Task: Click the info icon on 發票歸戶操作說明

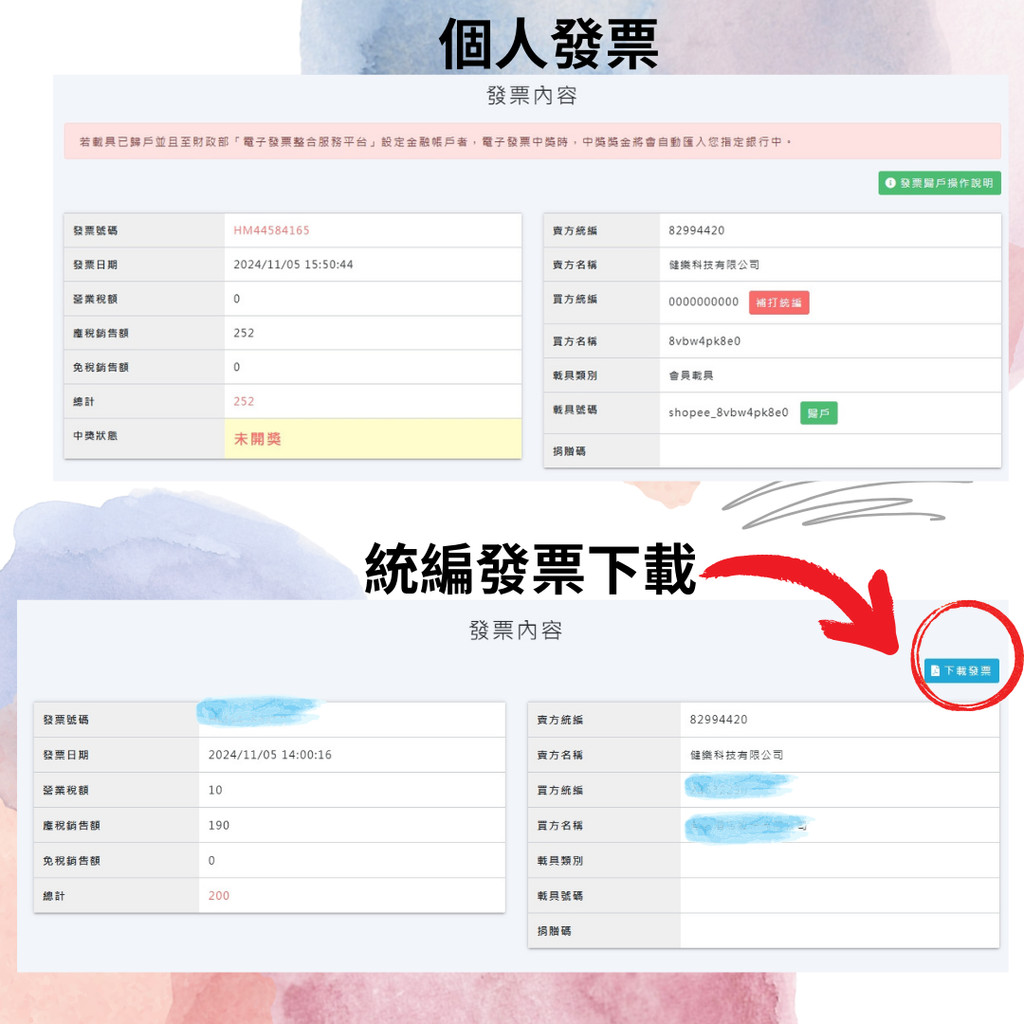Action: click(891, 184)
